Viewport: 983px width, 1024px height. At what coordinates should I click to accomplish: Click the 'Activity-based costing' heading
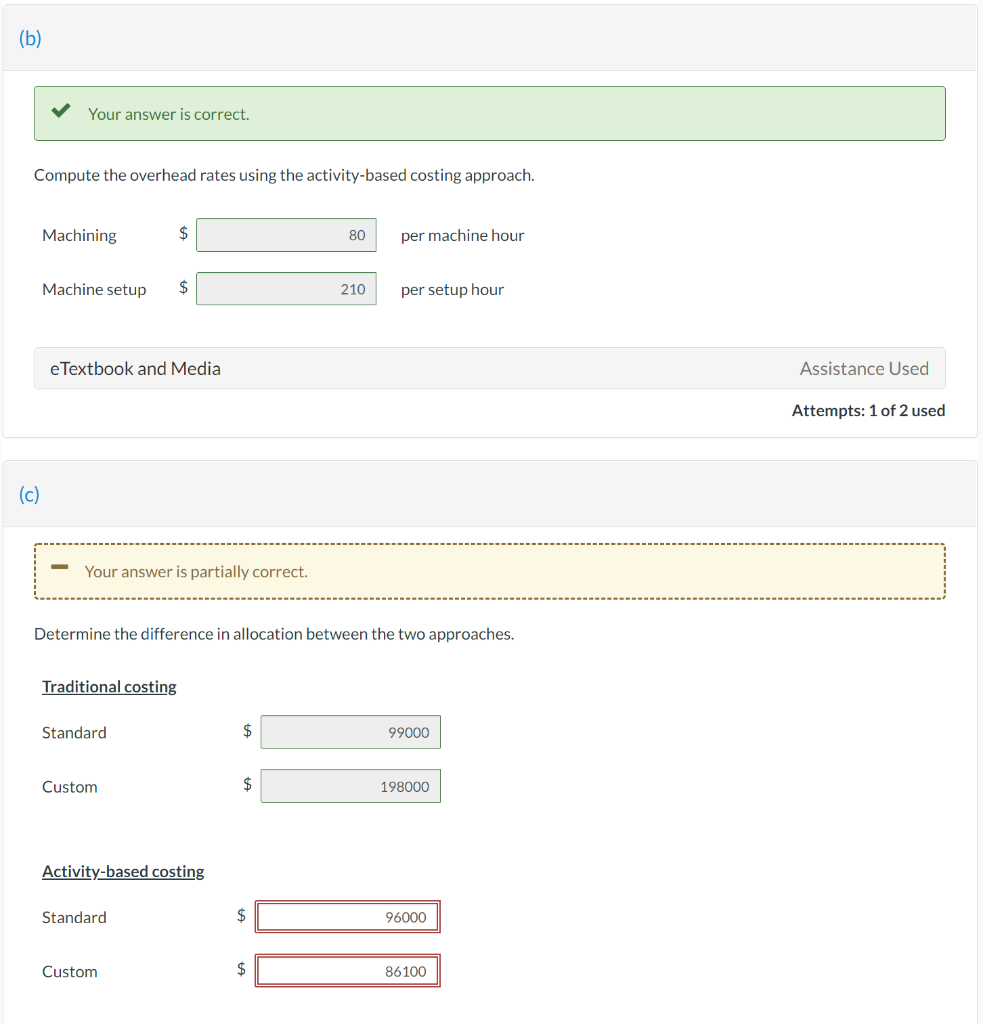(123, 872)
